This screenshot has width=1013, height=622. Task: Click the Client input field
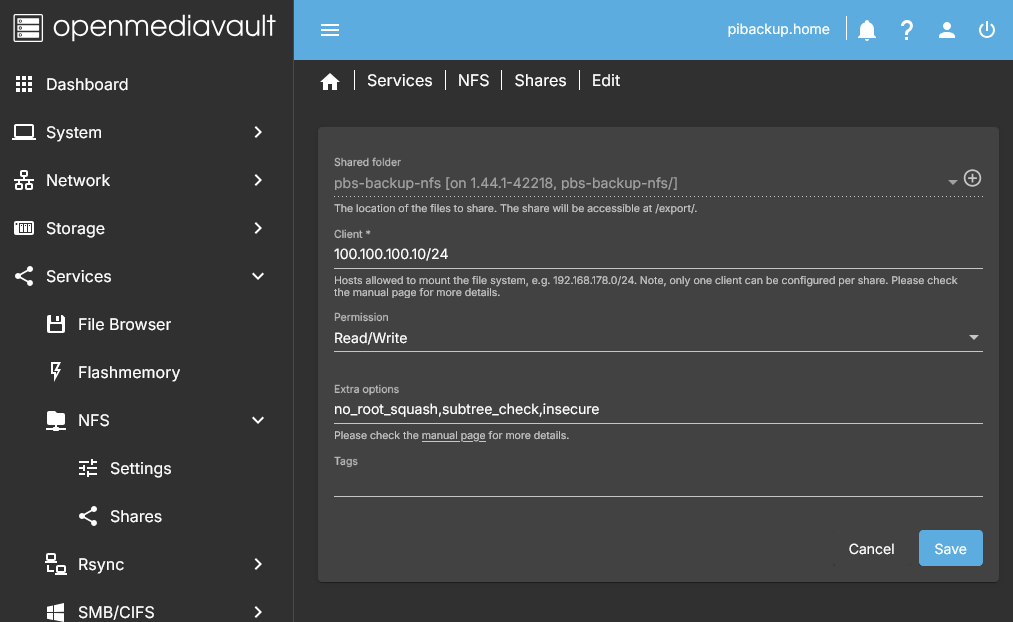point(657,255)
